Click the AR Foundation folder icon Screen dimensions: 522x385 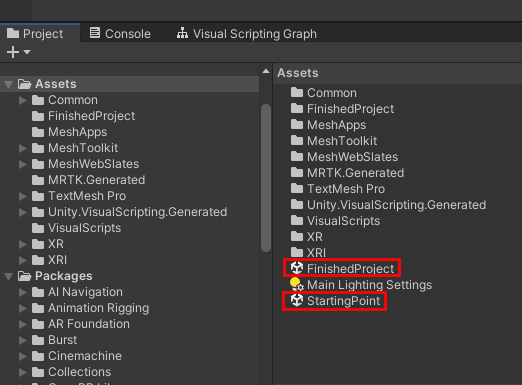[38, 324]
